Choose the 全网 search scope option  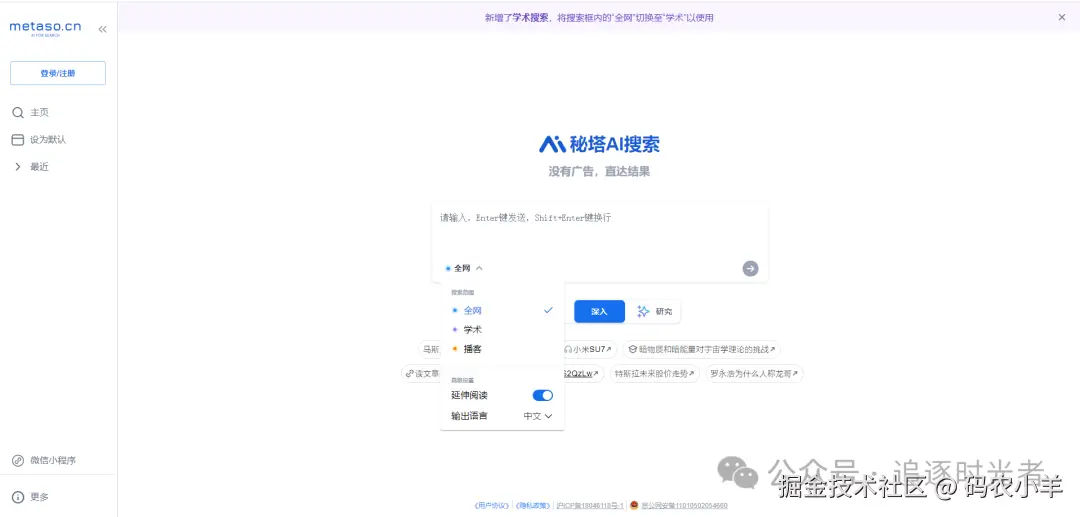[502, 310]
